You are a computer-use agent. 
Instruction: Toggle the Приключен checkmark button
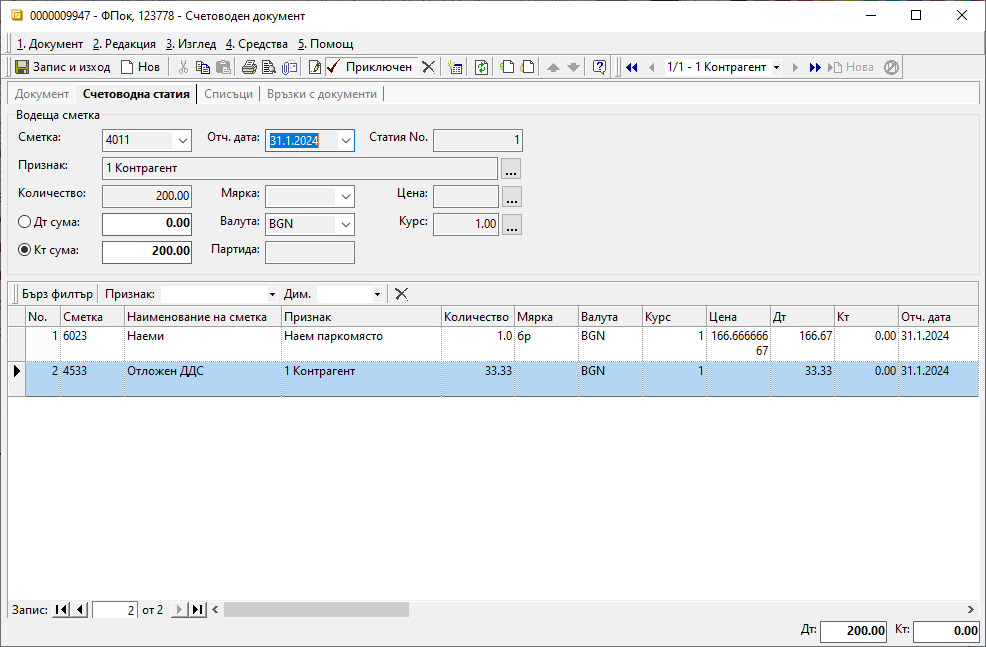point(369,67)
